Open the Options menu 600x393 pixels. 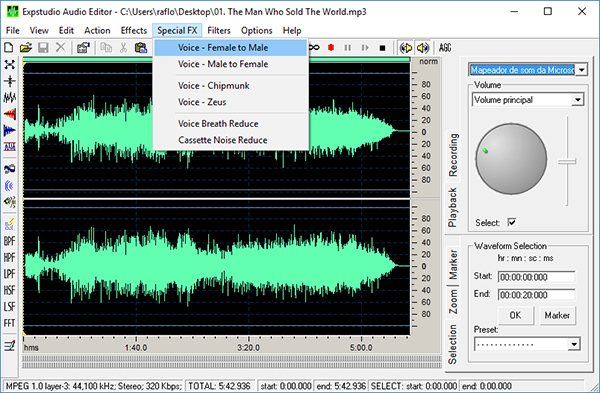tap(256, 31)
